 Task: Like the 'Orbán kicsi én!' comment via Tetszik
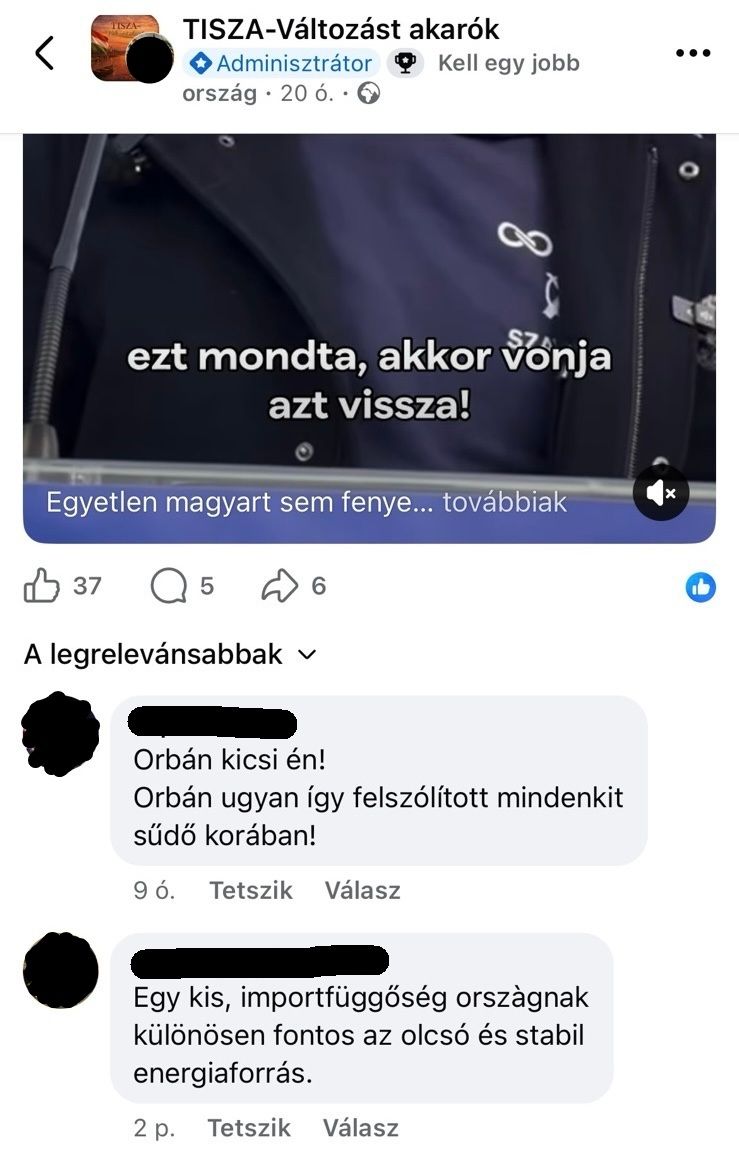(251, 890)
